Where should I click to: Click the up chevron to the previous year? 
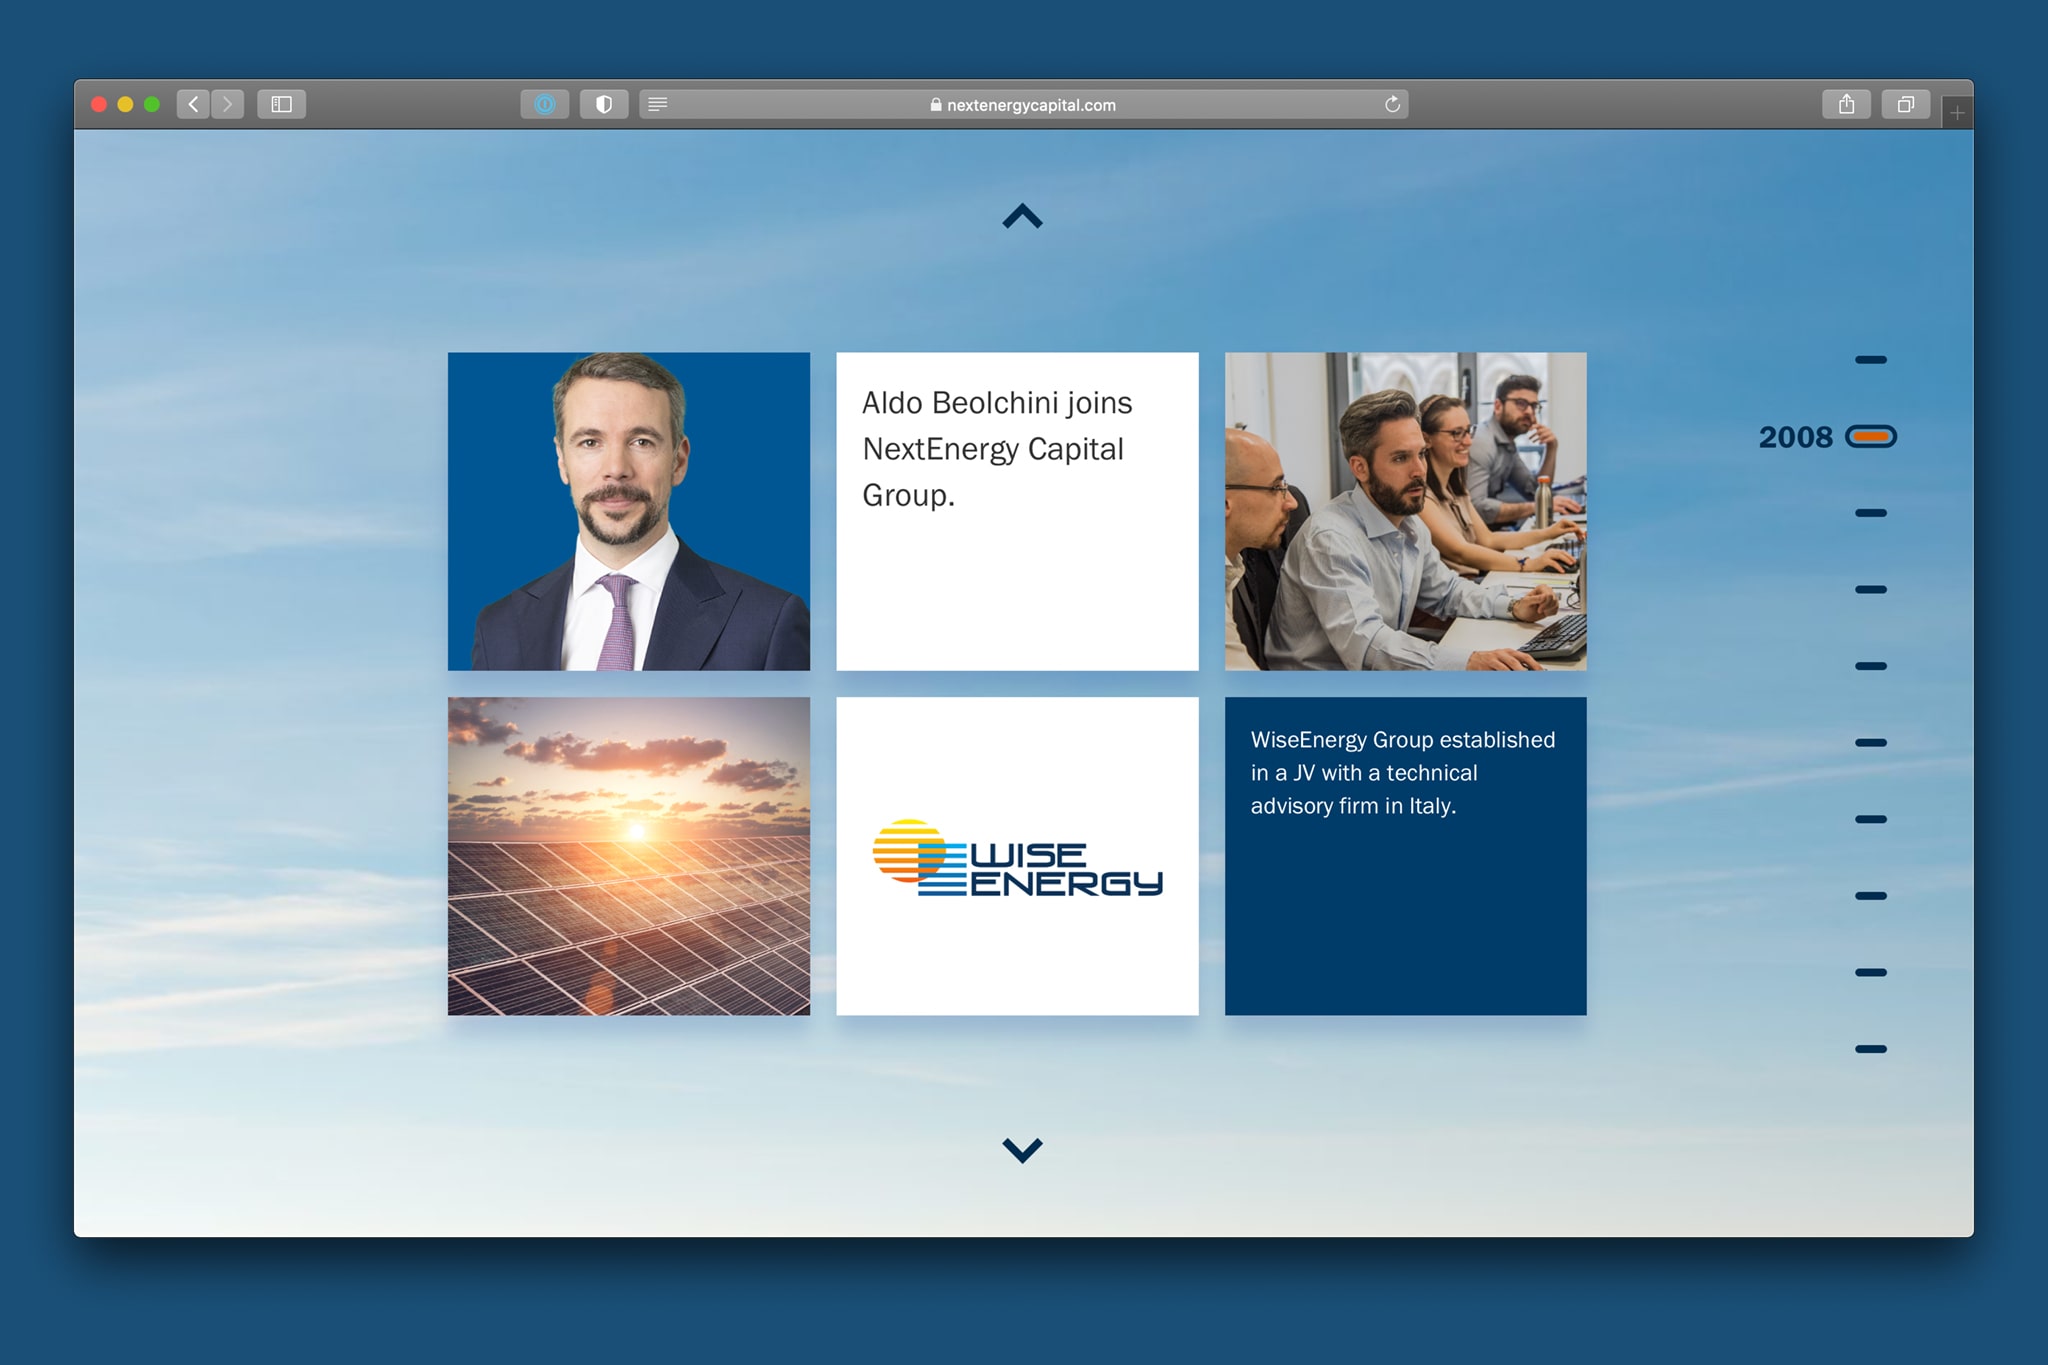click(1022, 216)
